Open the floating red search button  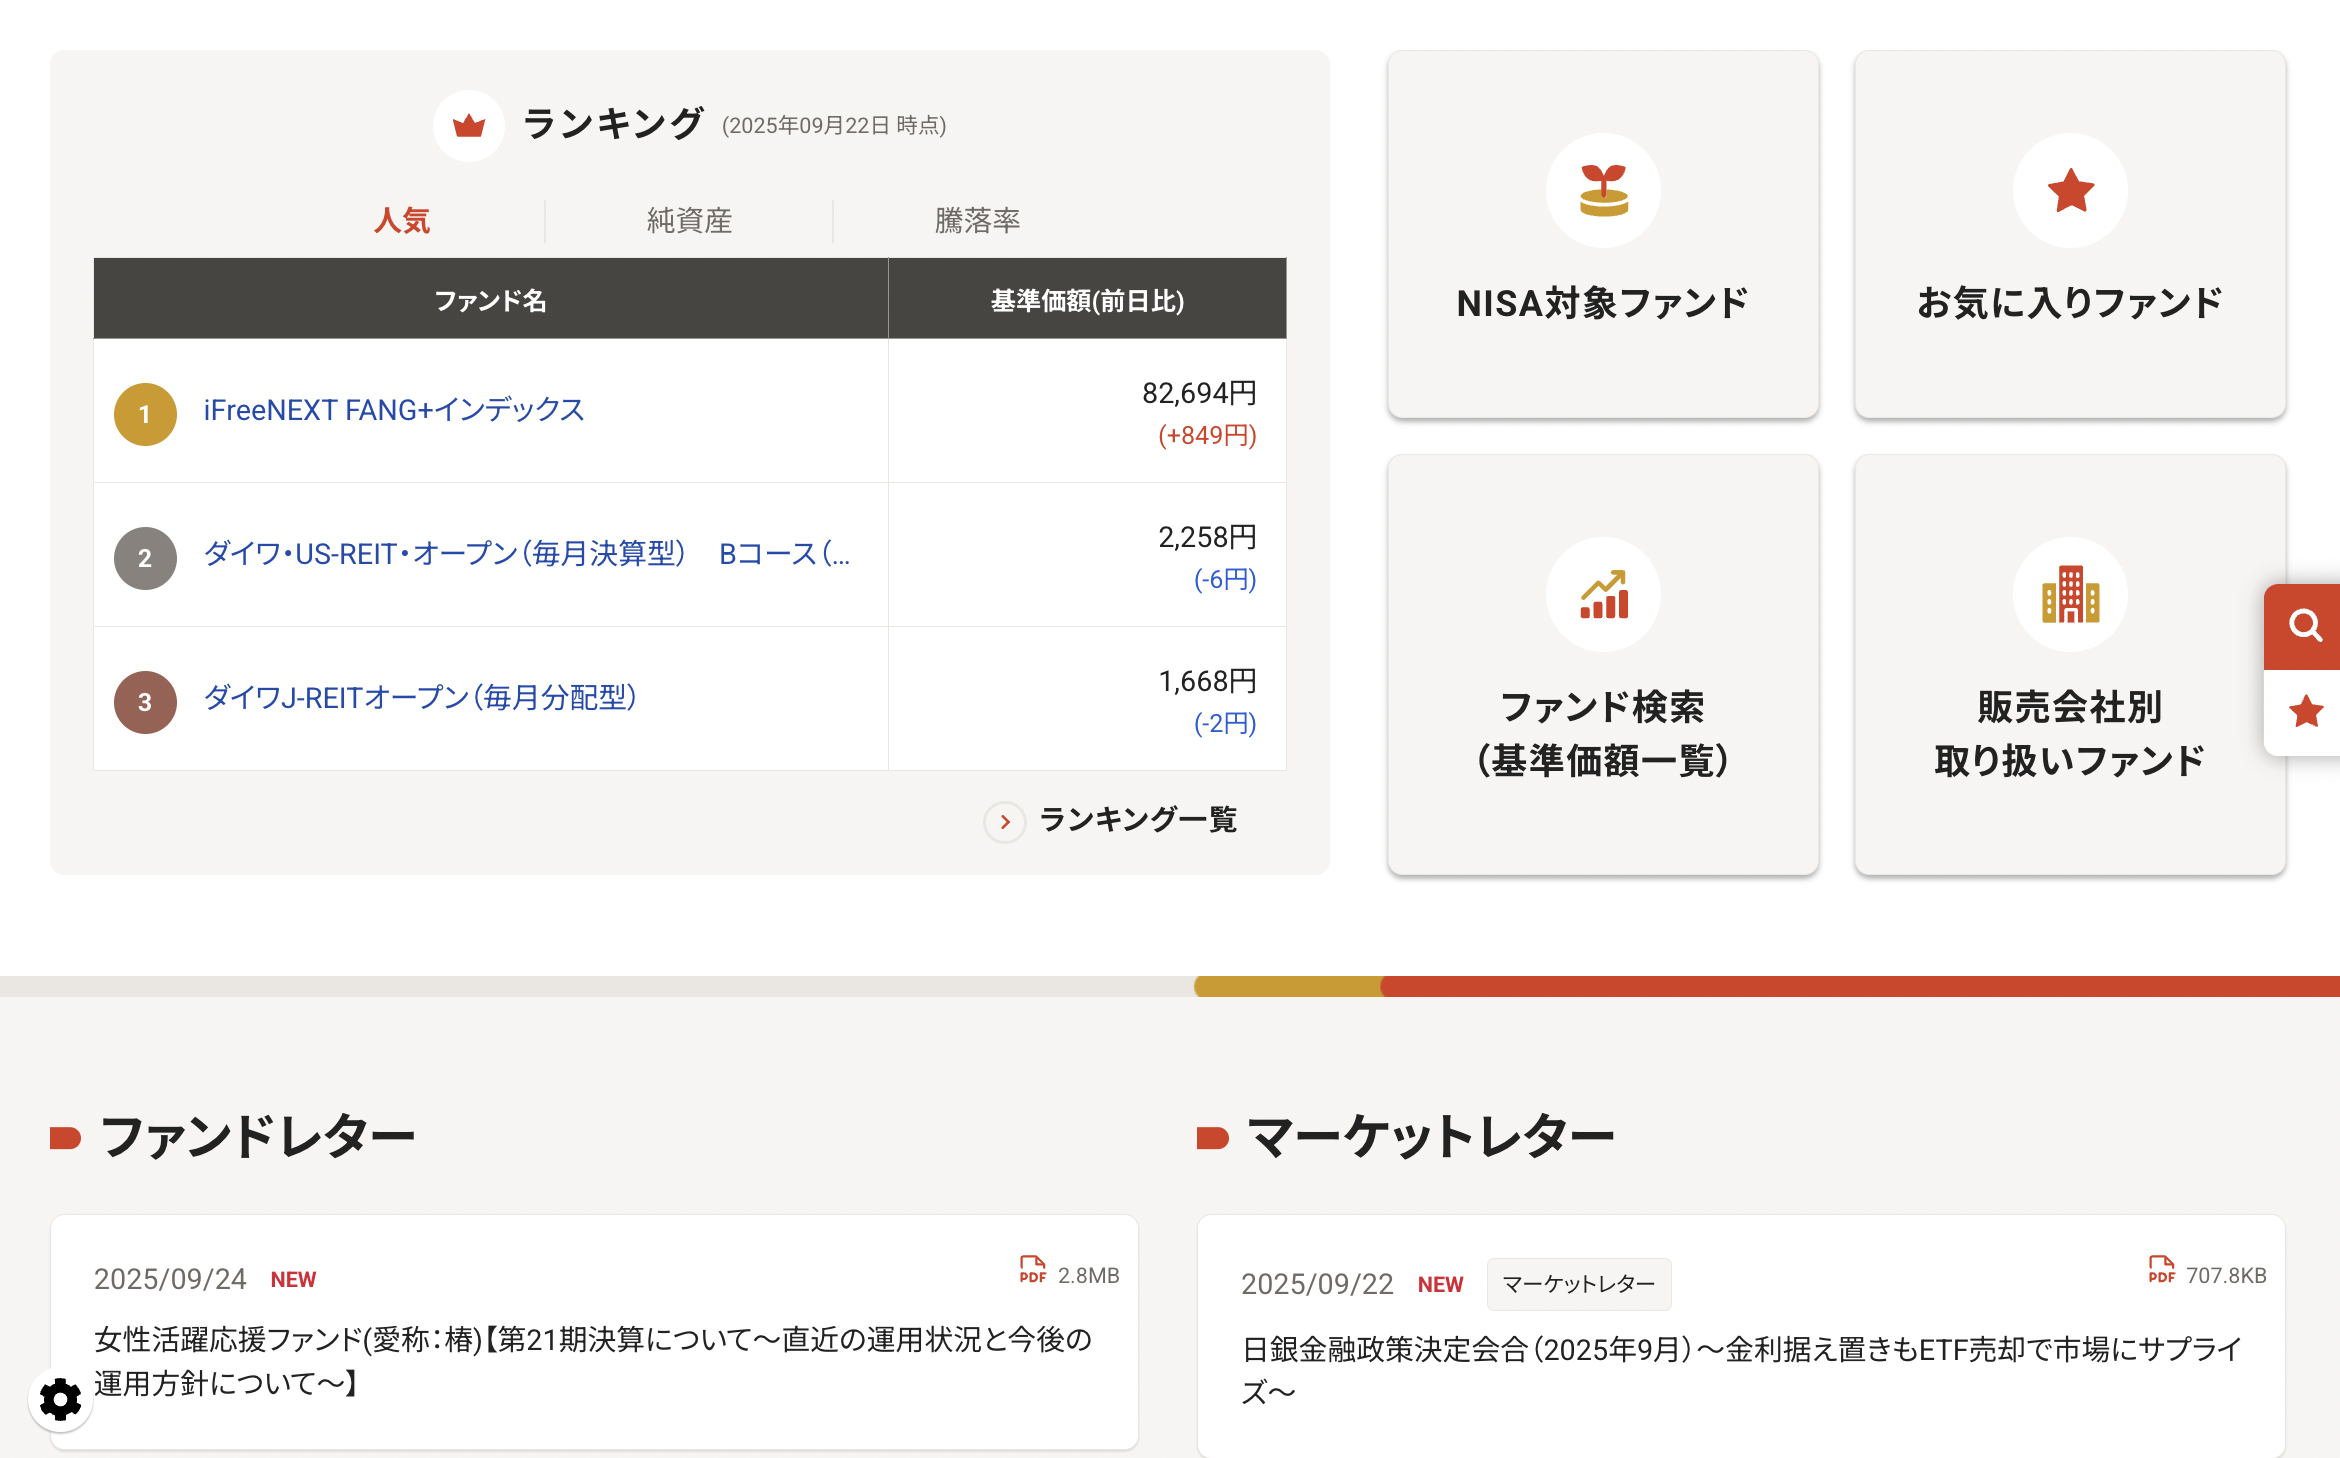point(2305,626)
